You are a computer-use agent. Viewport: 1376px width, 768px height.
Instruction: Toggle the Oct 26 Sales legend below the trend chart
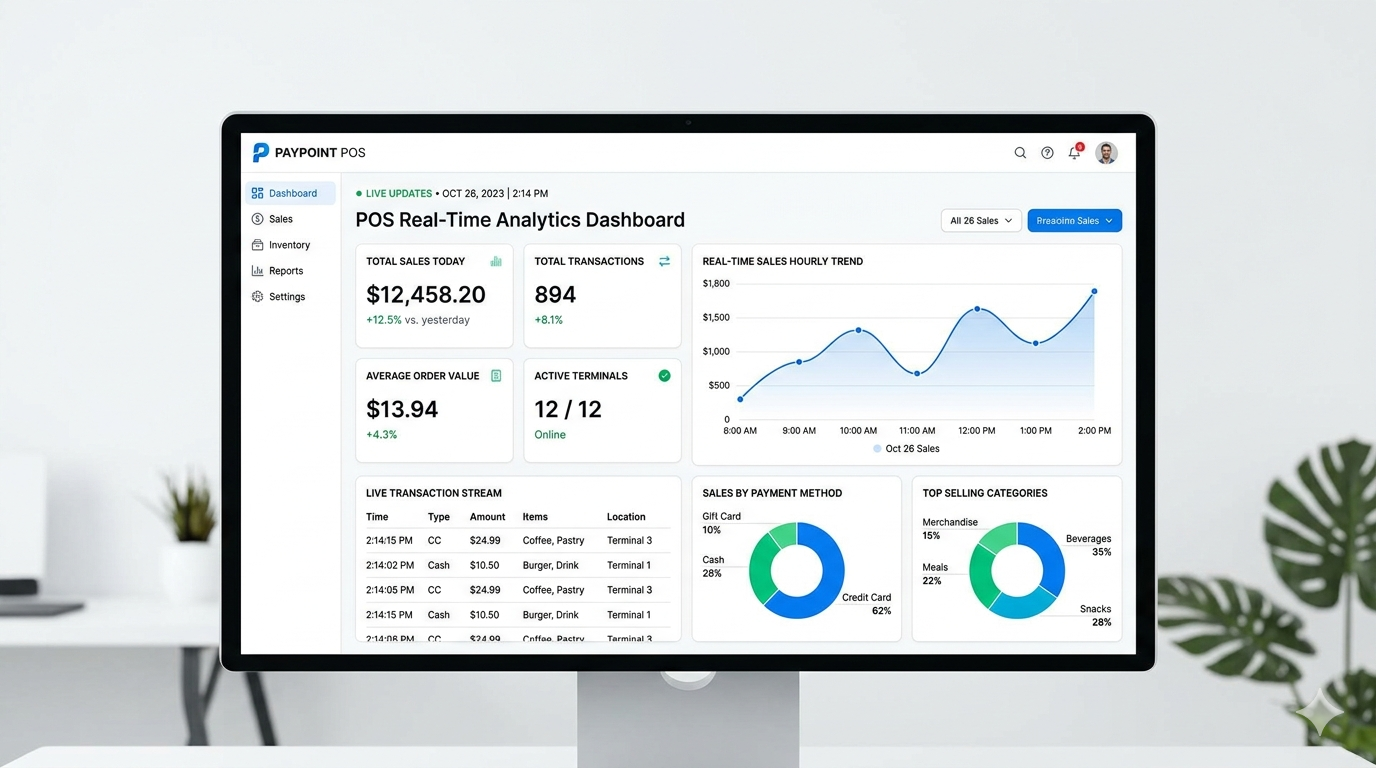point(905,449)
